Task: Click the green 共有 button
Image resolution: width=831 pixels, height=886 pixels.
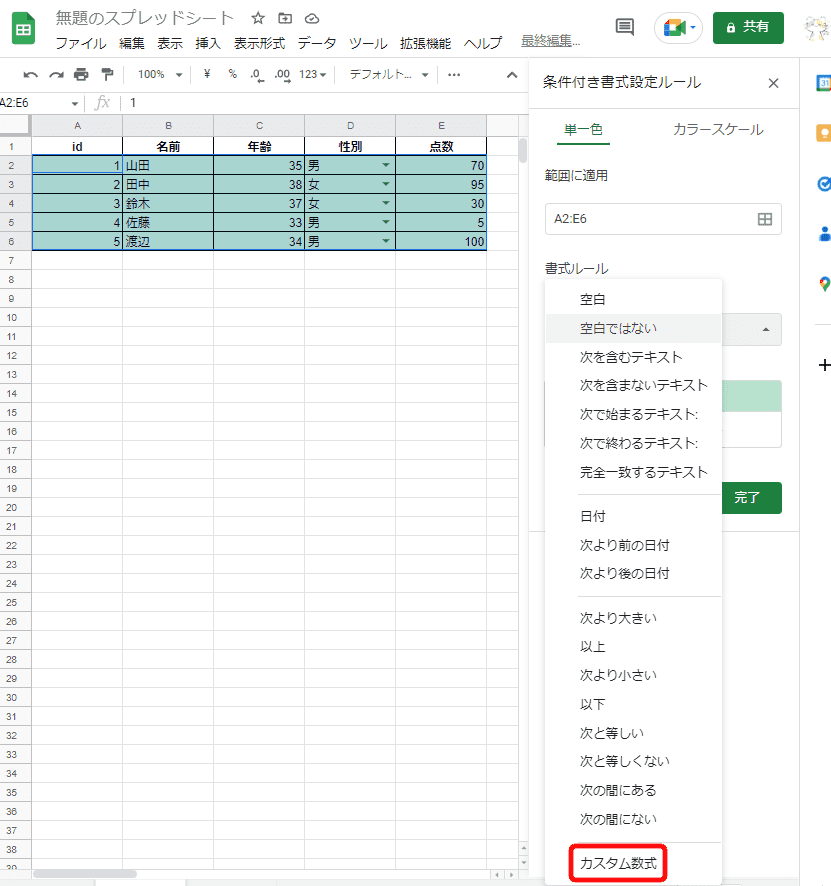Action: 748,28
